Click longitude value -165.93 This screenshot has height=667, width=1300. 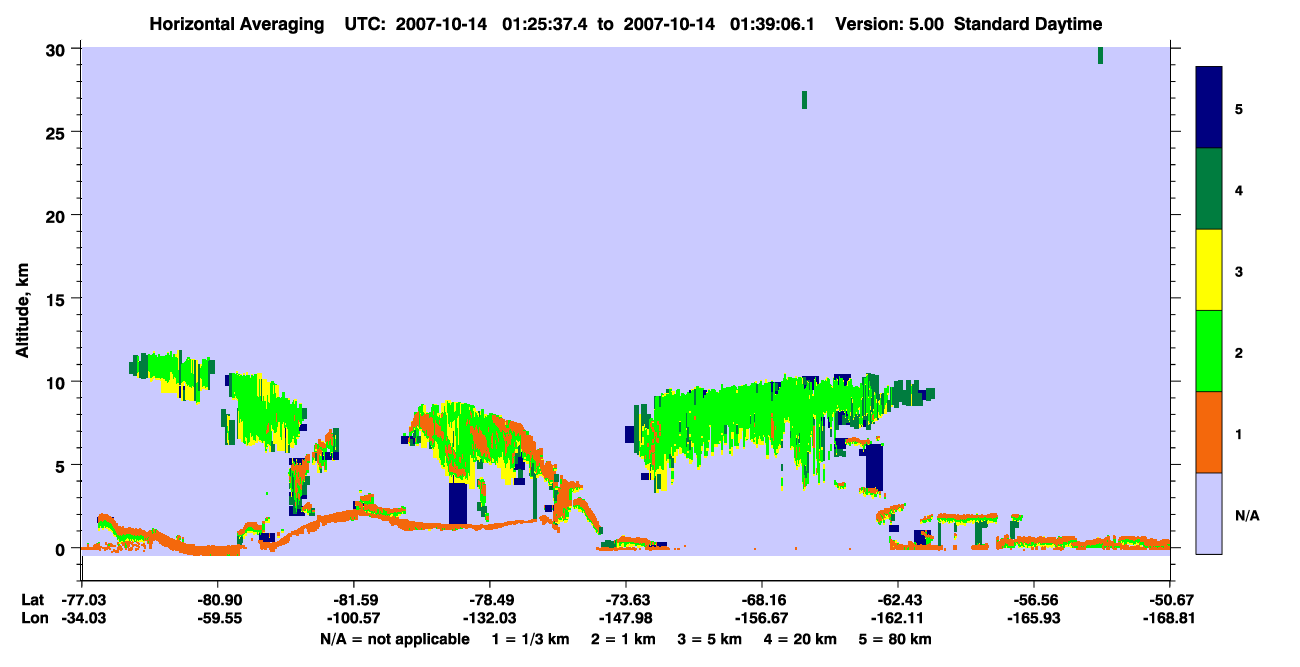[x=1034, y=618]
